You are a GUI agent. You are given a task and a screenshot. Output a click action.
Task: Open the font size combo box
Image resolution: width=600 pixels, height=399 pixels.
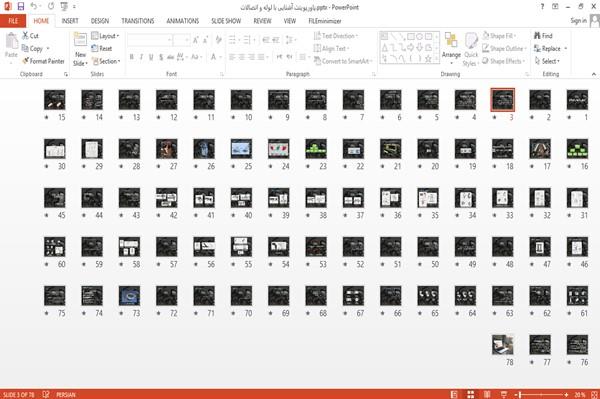click(x=181, y=39)
